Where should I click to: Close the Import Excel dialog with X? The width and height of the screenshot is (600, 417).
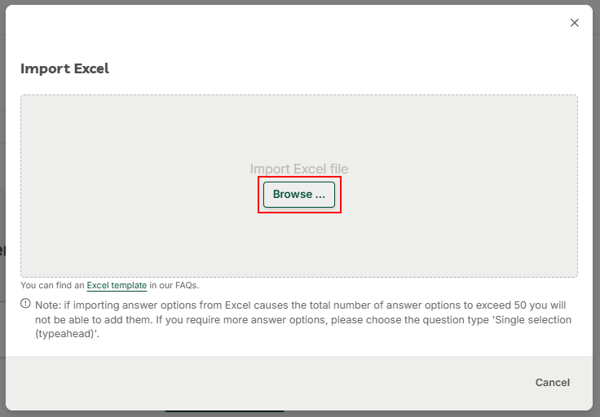(x=574, y=23)
